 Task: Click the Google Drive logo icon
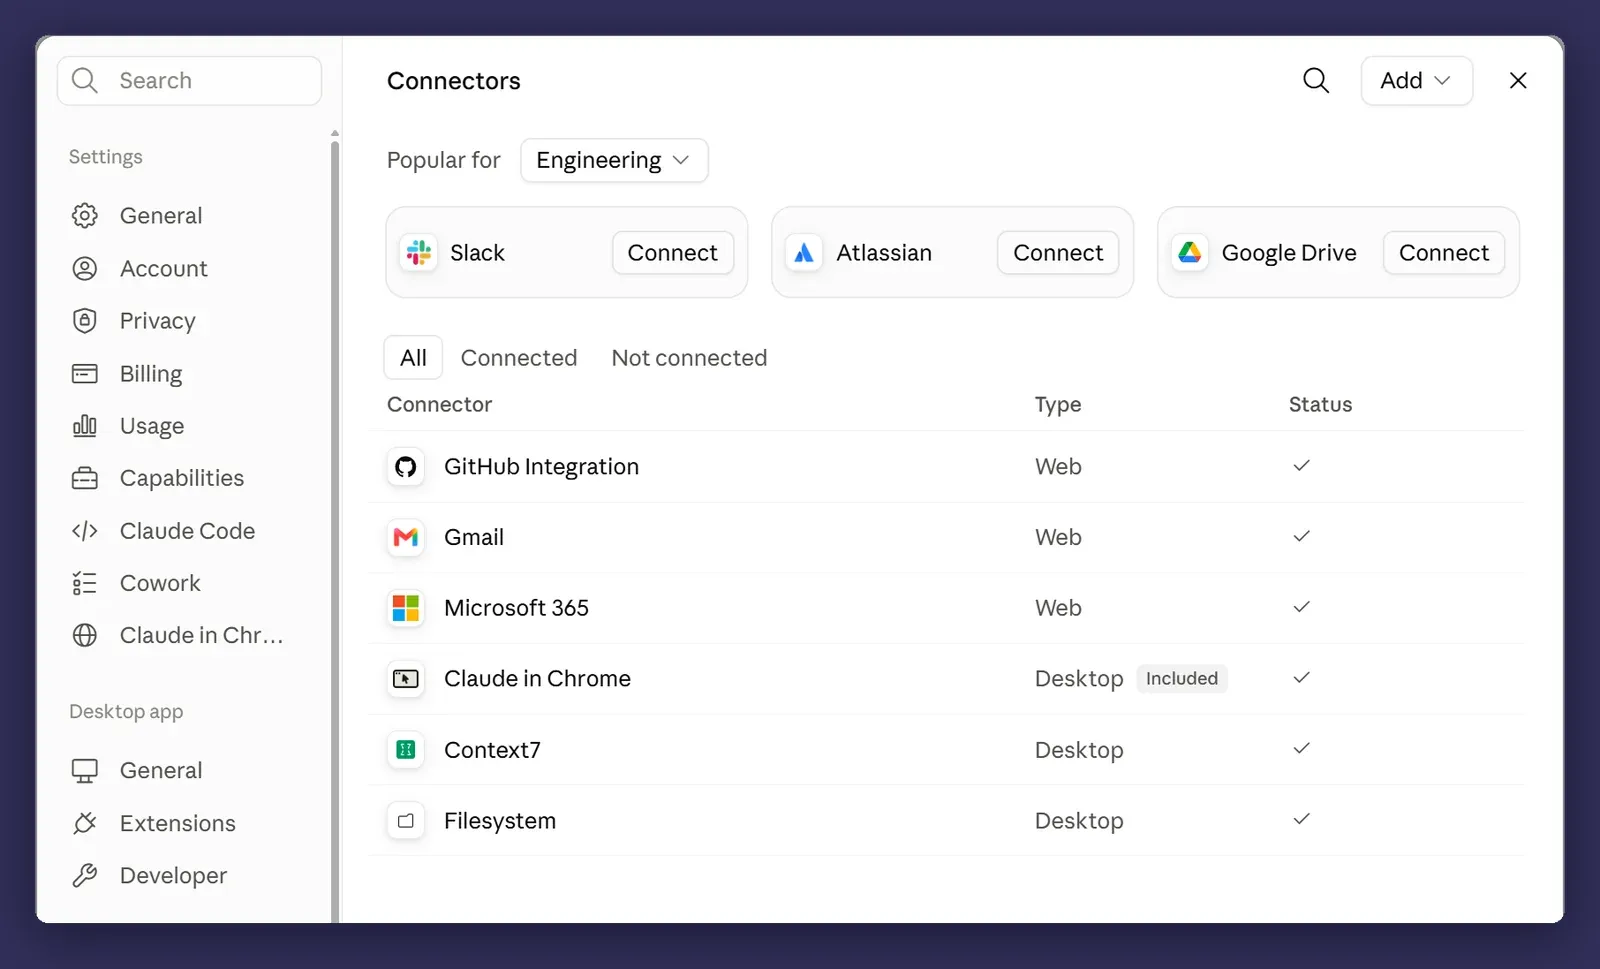coord(1190,253)
